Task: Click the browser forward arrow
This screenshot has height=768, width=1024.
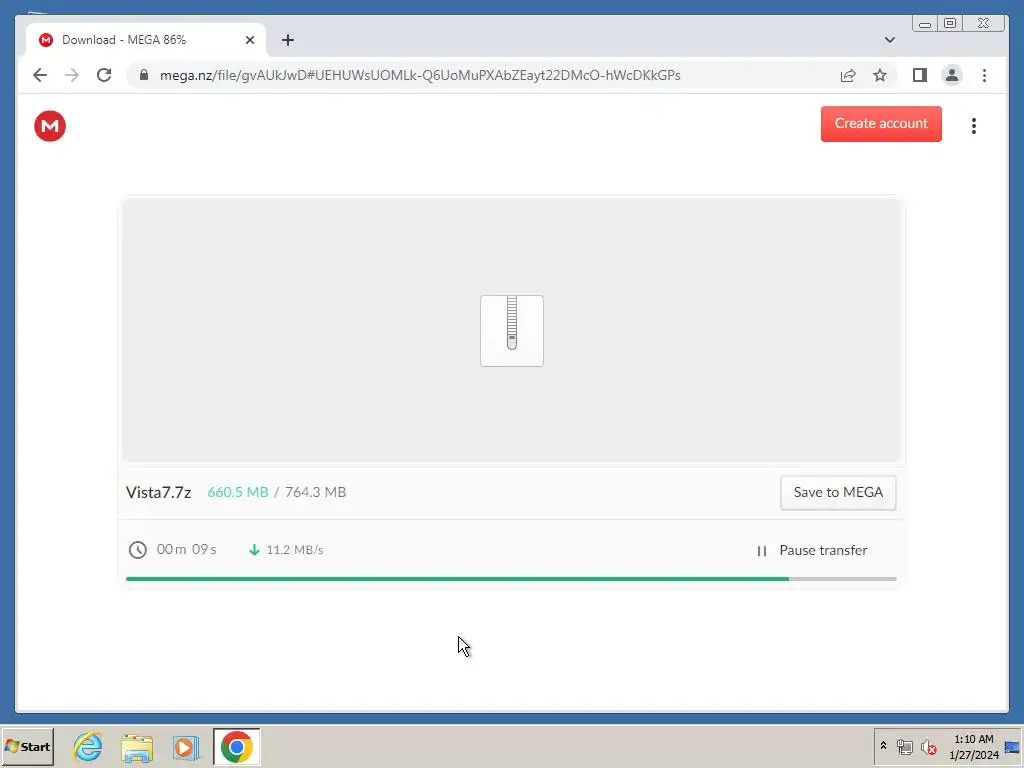Action: click(72, 75)
